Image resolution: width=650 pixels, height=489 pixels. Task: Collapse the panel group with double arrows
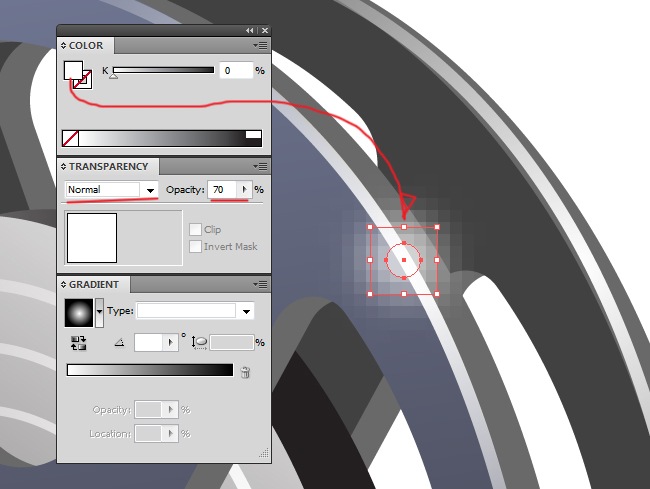click(250, 31)
